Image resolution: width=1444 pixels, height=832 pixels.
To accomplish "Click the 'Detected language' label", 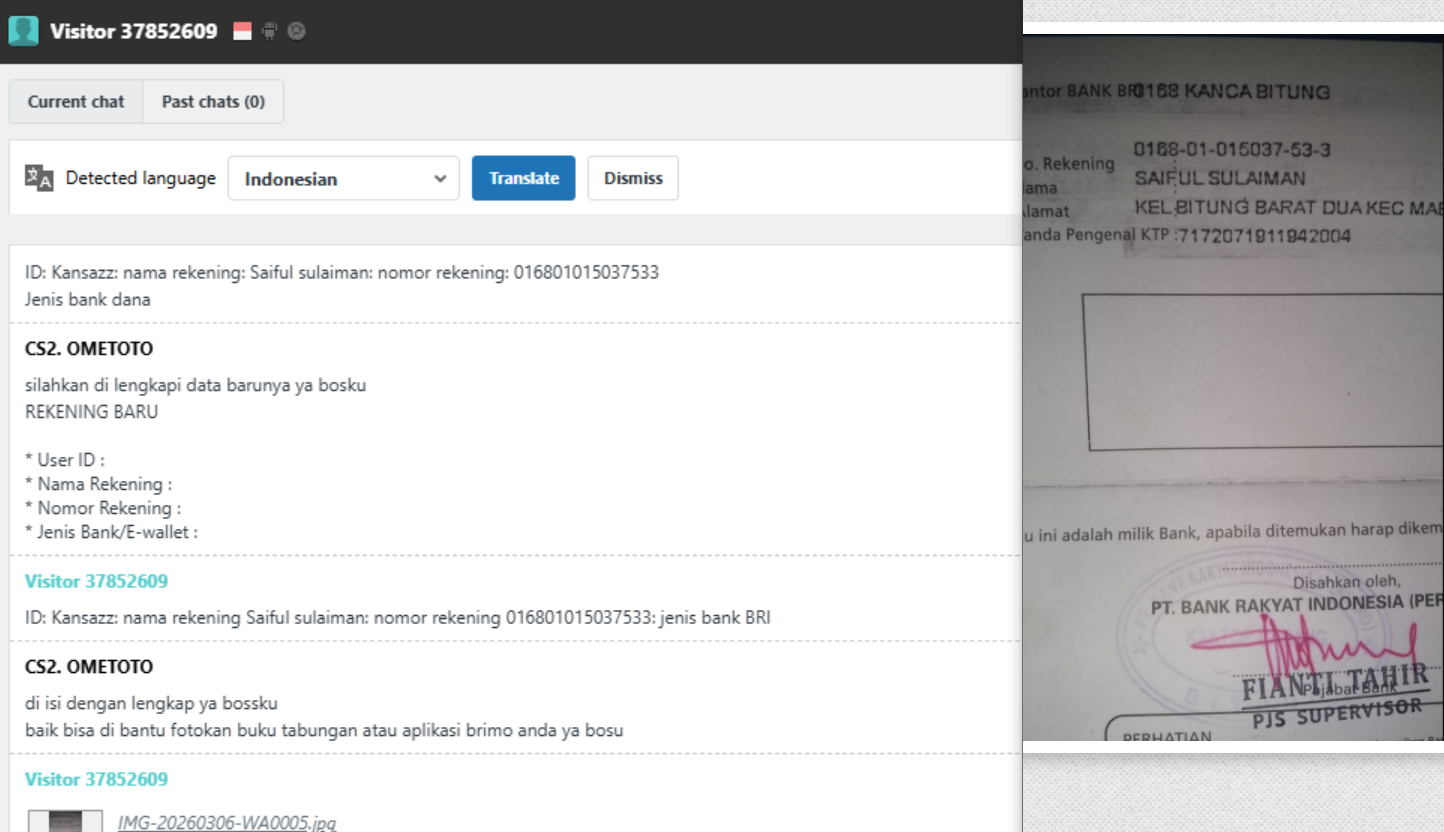I will [x=141, y=179].
